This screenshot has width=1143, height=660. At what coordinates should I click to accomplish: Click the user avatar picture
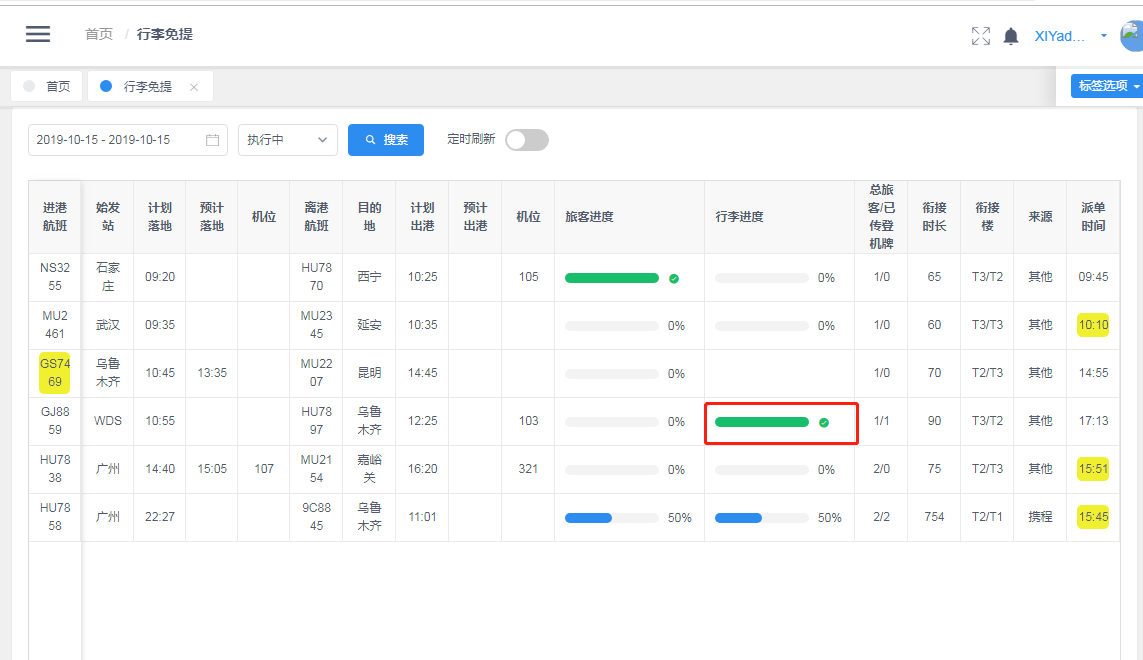[1131, 36]
